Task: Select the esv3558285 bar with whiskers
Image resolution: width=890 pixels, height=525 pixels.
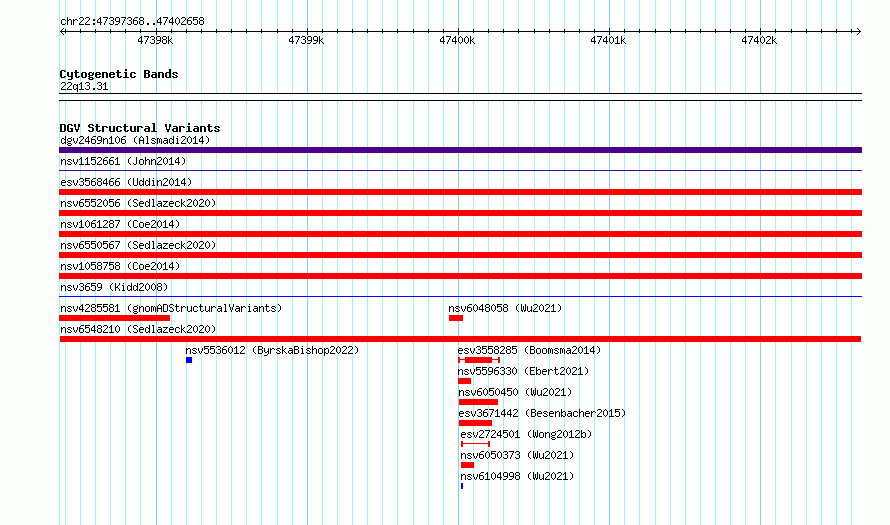Action: click(x=479, y=360)
